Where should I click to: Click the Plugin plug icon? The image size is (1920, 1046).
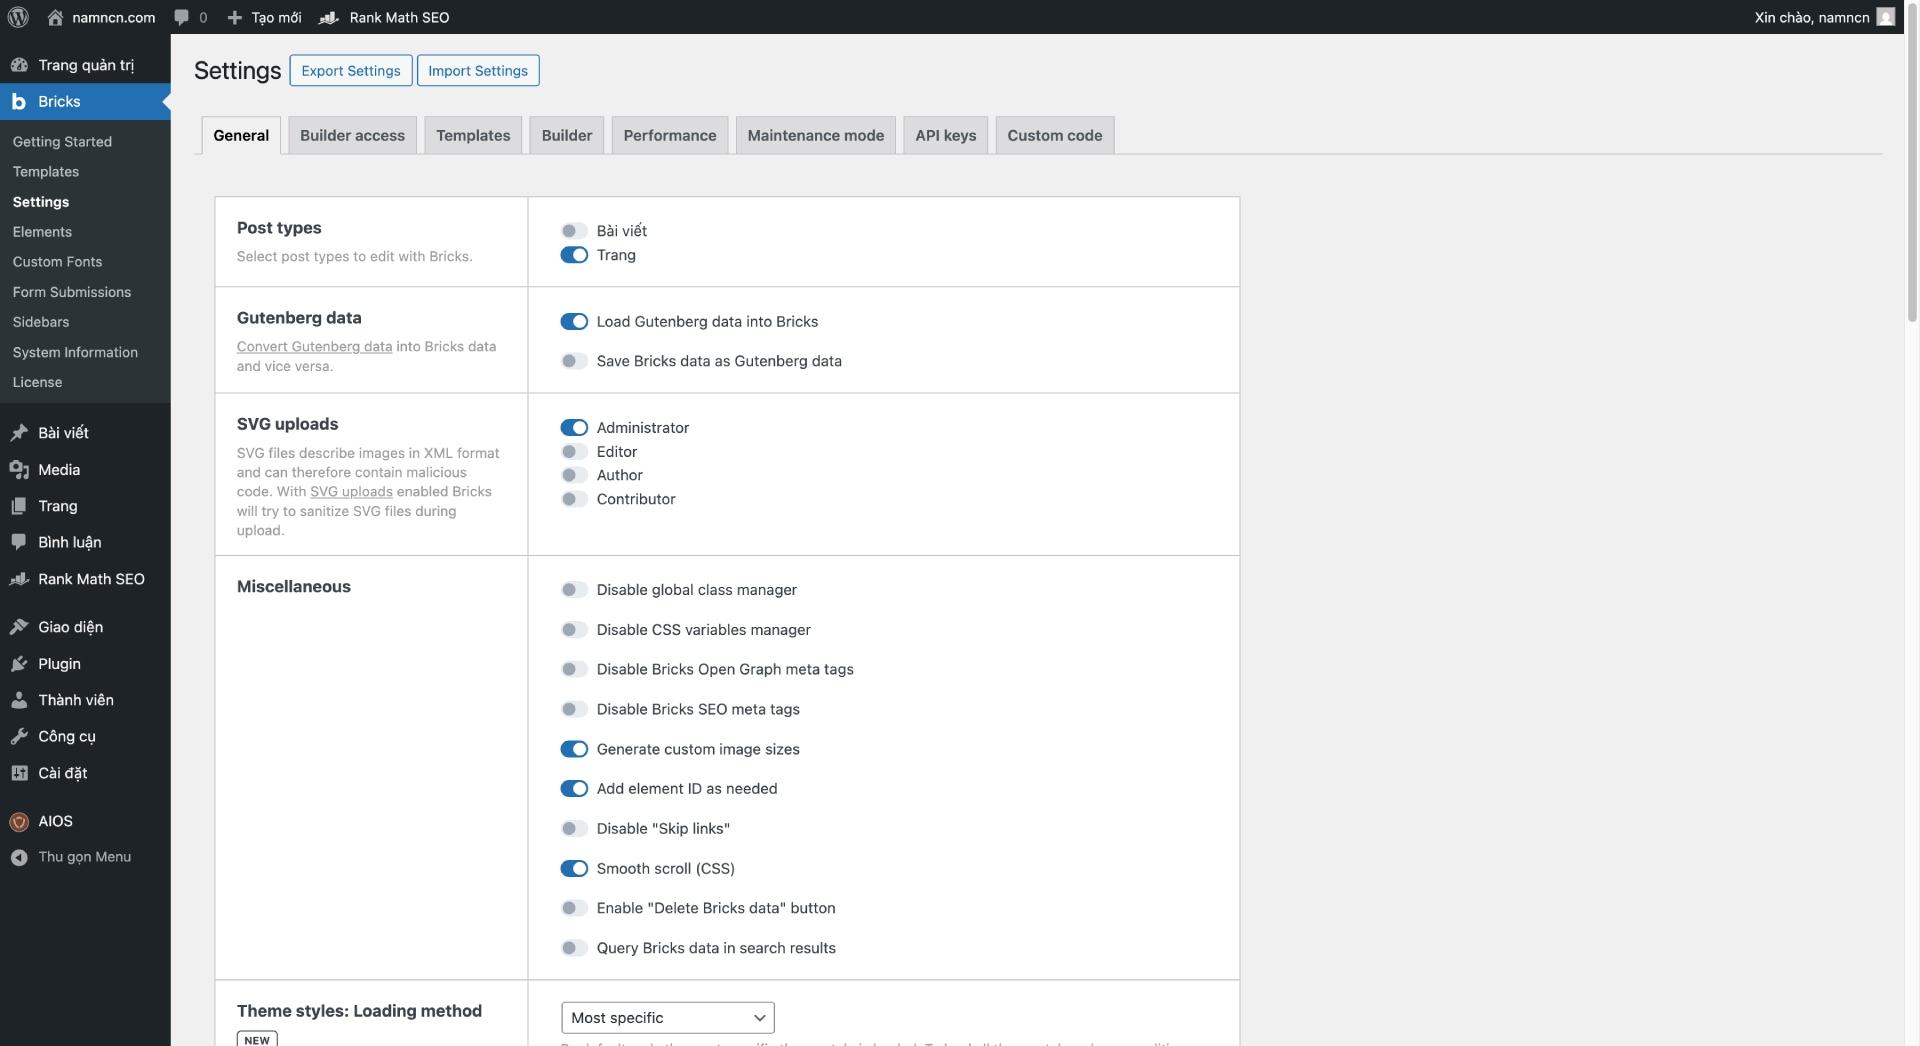pos(19,663)
